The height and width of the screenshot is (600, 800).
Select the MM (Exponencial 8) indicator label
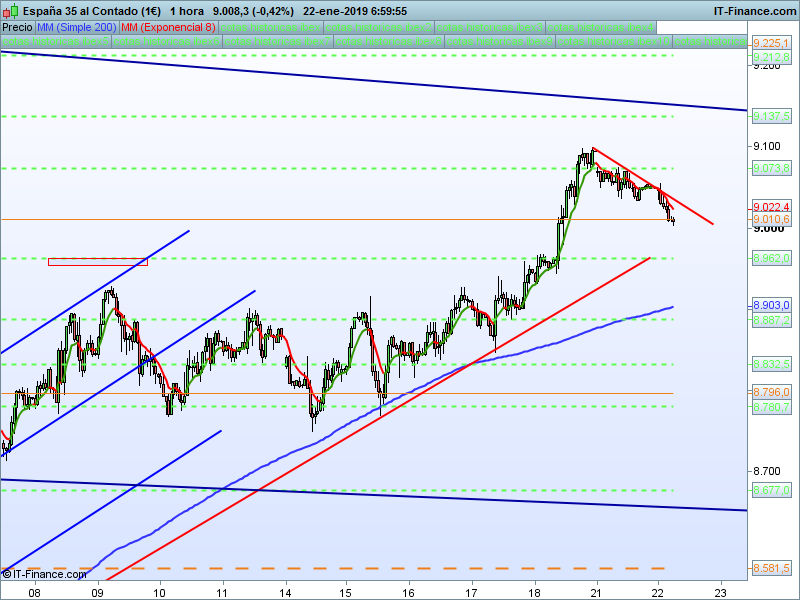pyautogui.click(x=168, y=27)
